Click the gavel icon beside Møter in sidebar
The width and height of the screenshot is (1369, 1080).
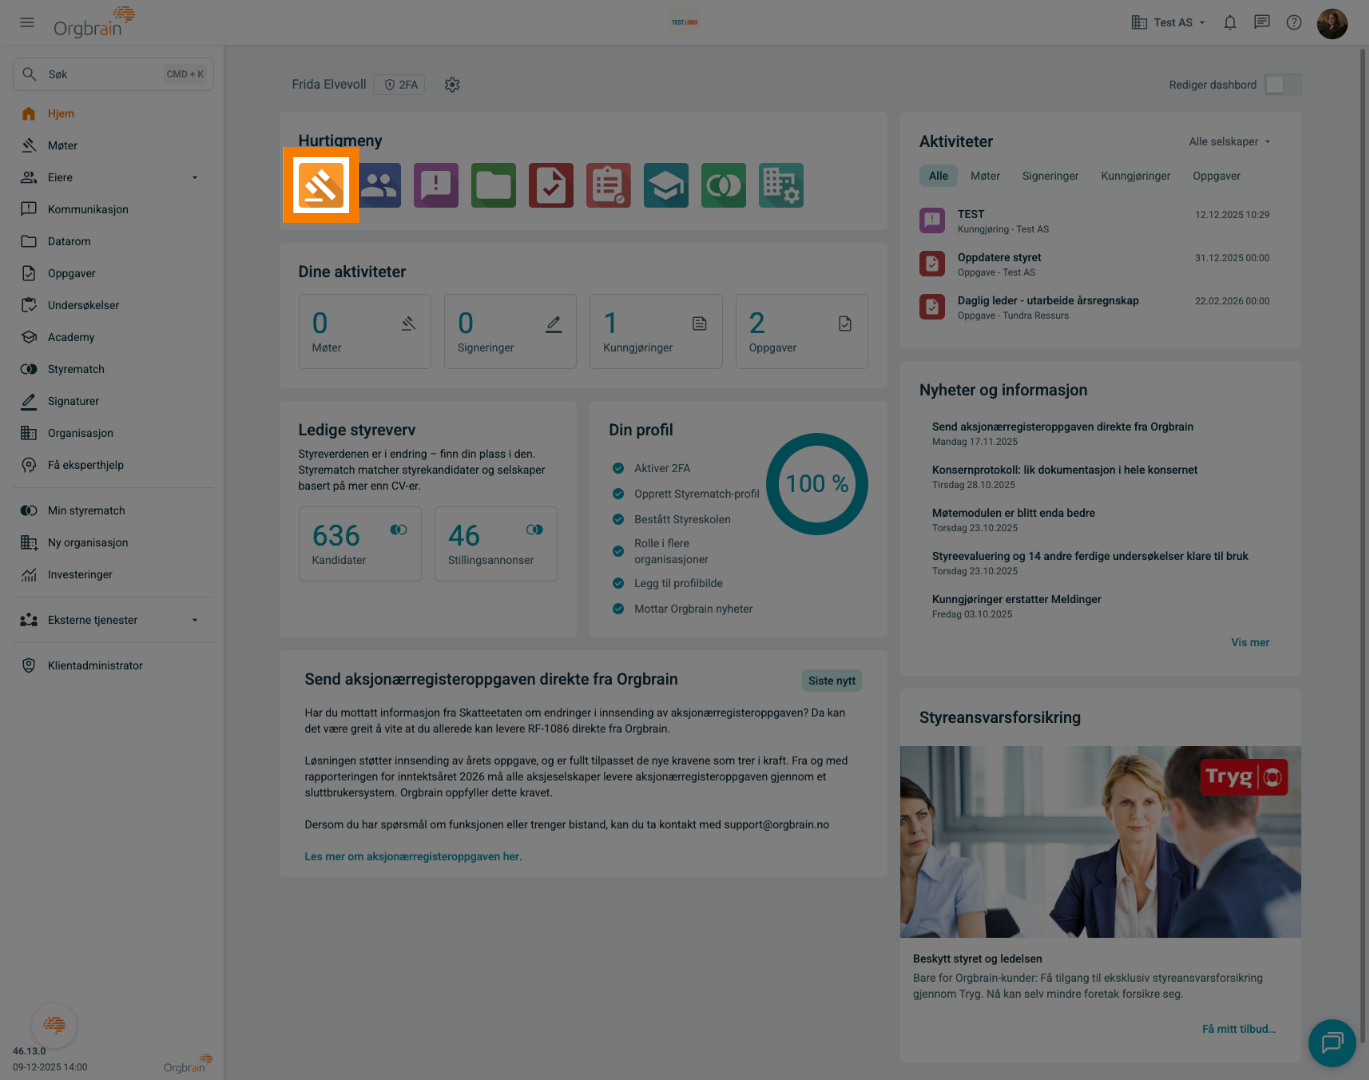pyautogui.click(x=29, y=146)
